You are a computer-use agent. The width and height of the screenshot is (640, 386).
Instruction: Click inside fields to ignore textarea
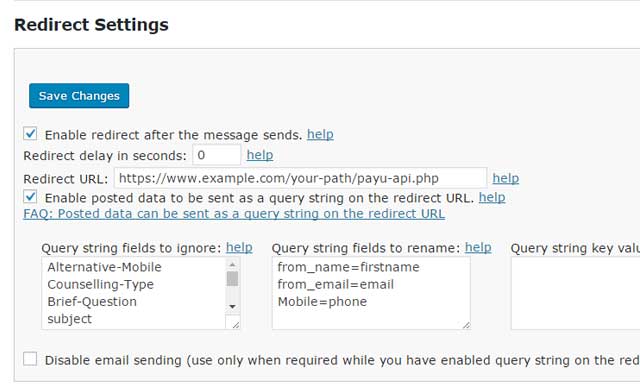tap(133, 293)
